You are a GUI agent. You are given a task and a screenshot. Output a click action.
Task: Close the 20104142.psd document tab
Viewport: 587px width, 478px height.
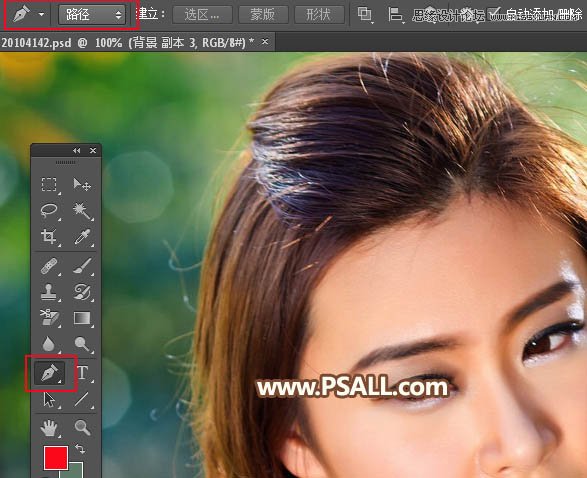[265, 42]
